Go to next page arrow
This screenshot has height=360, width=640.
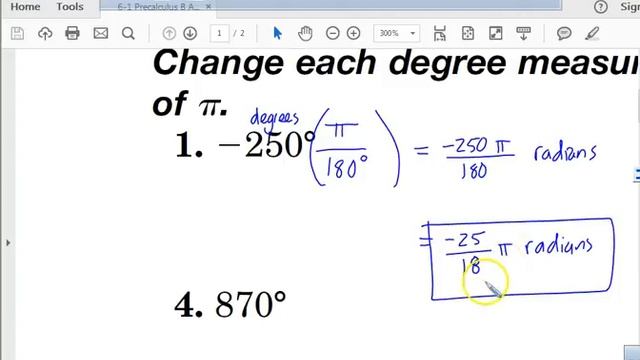tap(190, 33)
